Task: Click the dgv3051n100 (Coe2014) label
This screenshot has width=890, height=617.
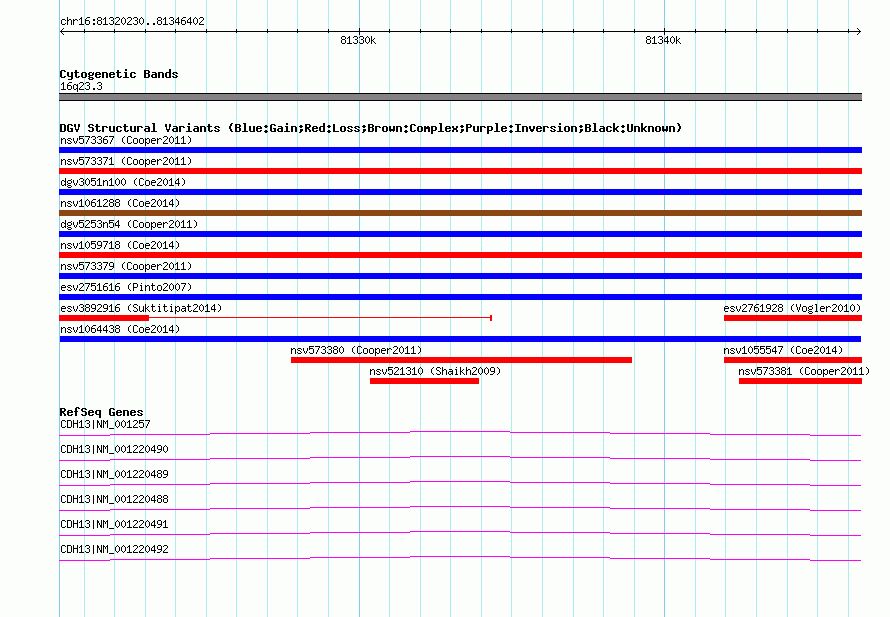Action: click(123, 182)
